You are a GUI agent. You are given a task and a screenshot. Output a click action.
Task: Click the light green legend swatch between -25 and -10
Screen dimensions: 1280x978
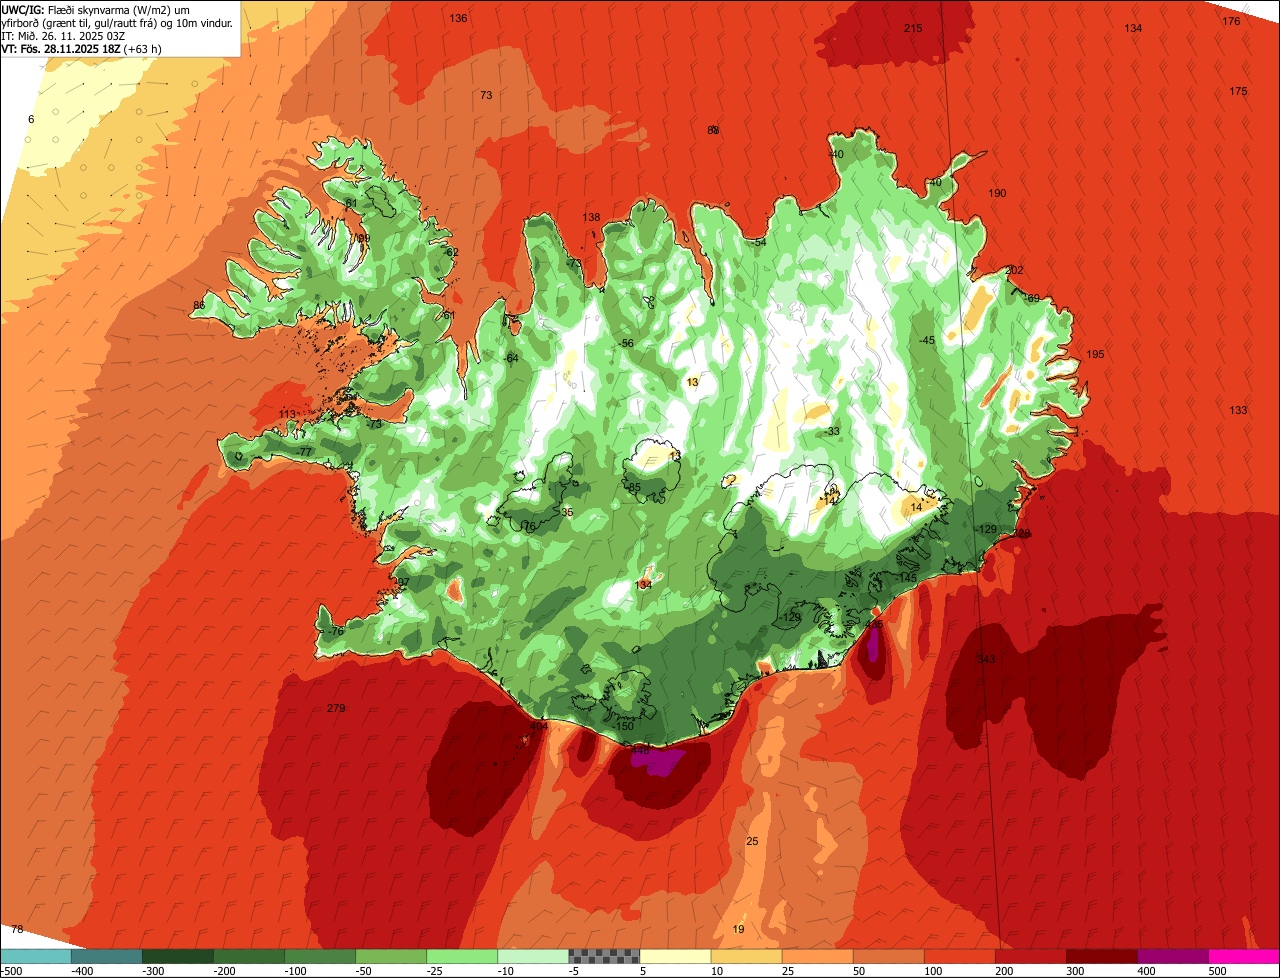coord(462,956)
